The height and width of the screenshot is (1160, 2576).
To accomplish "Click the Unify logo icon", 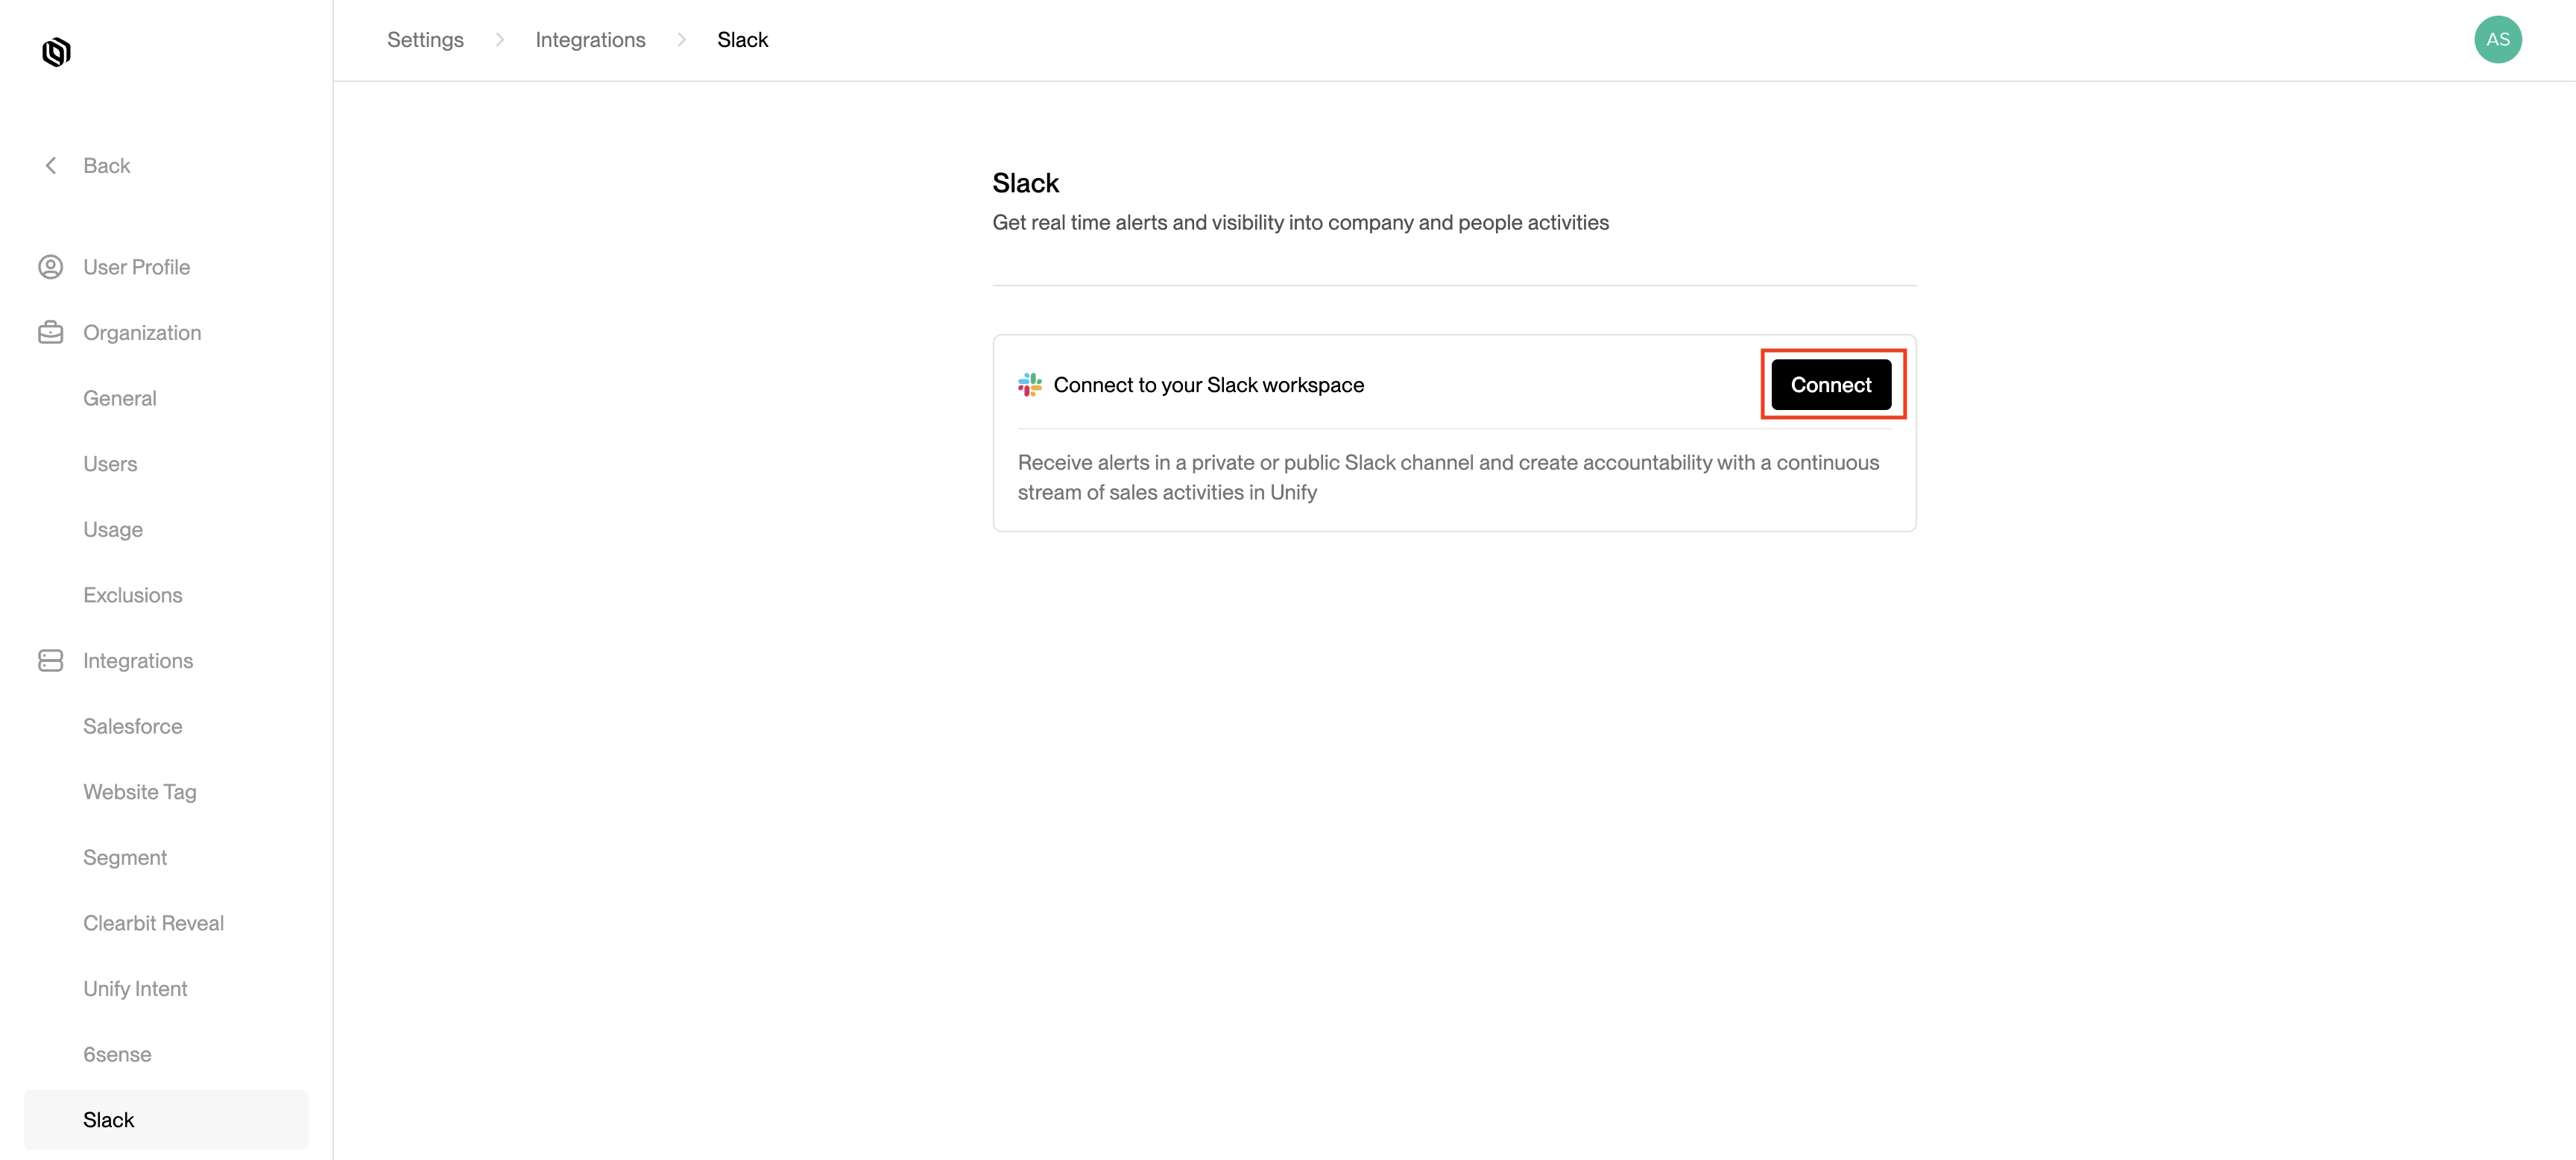I will pos(56,52).
